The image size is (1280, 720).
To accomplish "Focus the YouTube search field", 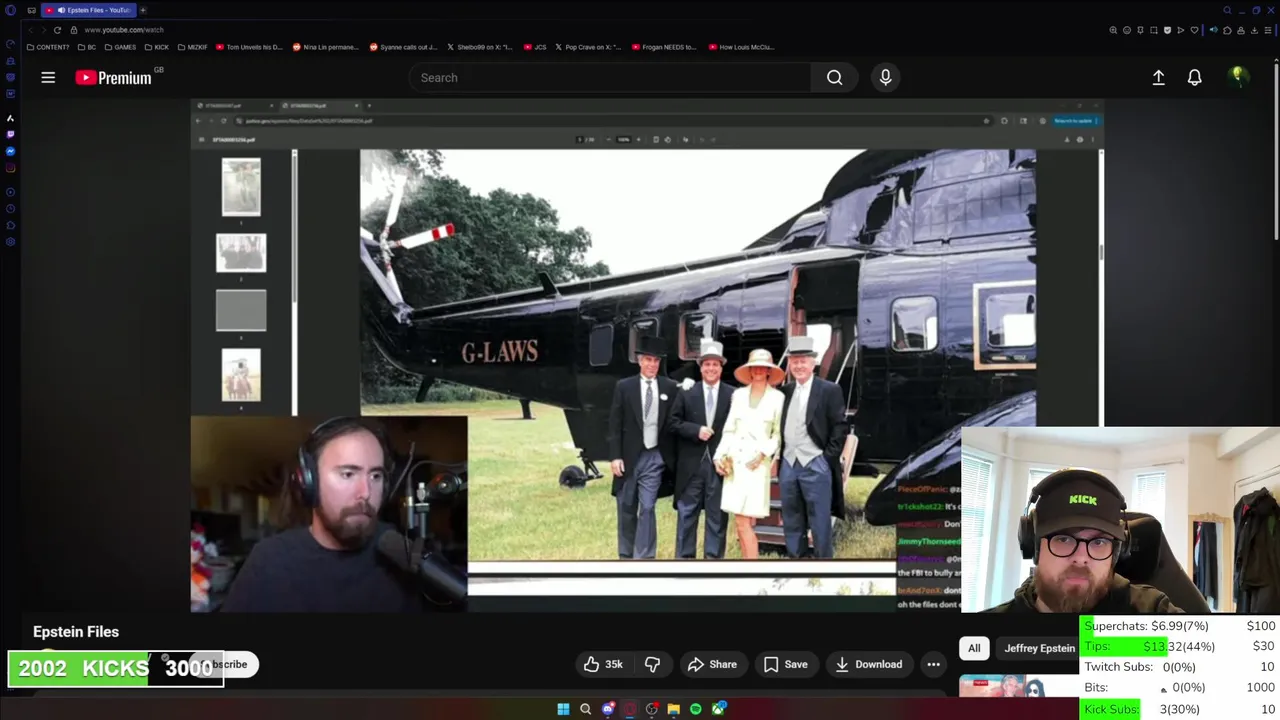I will click(610, 77).
